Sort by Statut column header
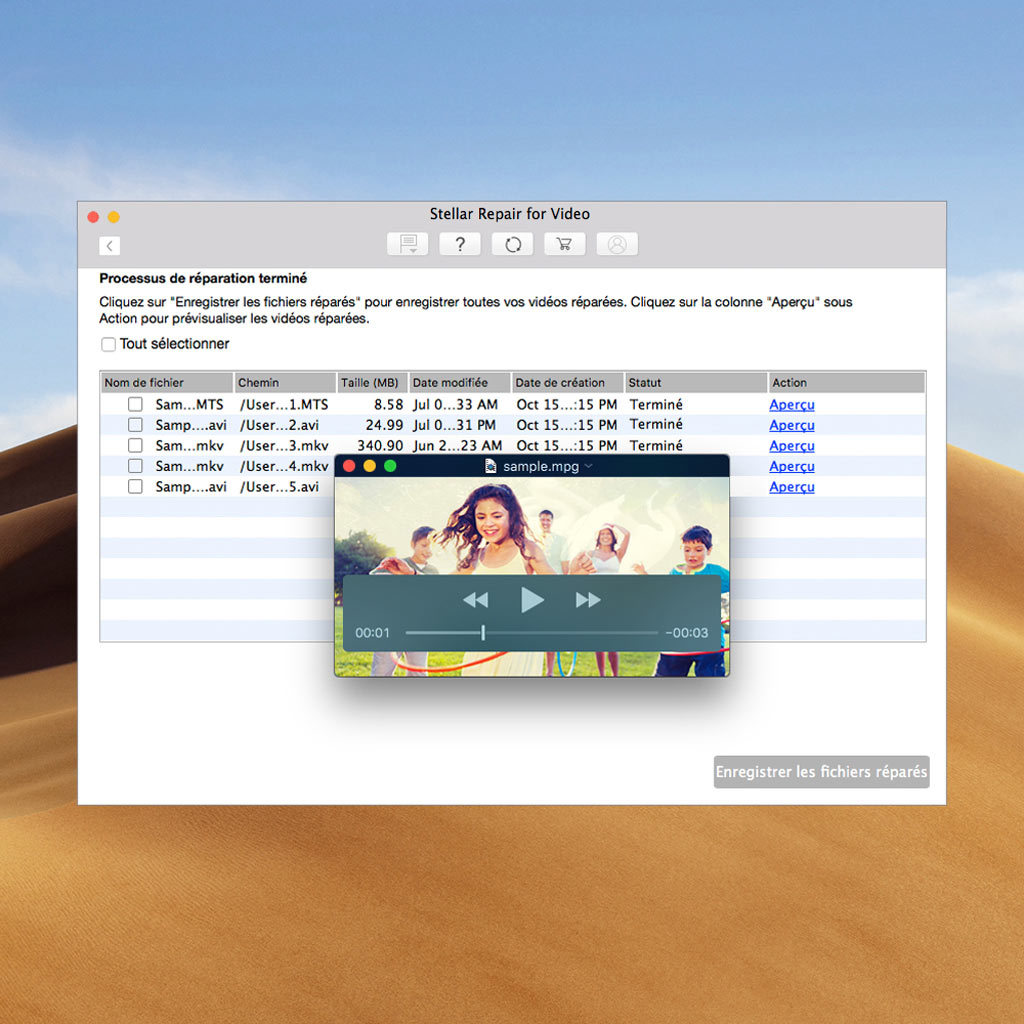This screenshot has width=1024, height=1024. (696, 383)
